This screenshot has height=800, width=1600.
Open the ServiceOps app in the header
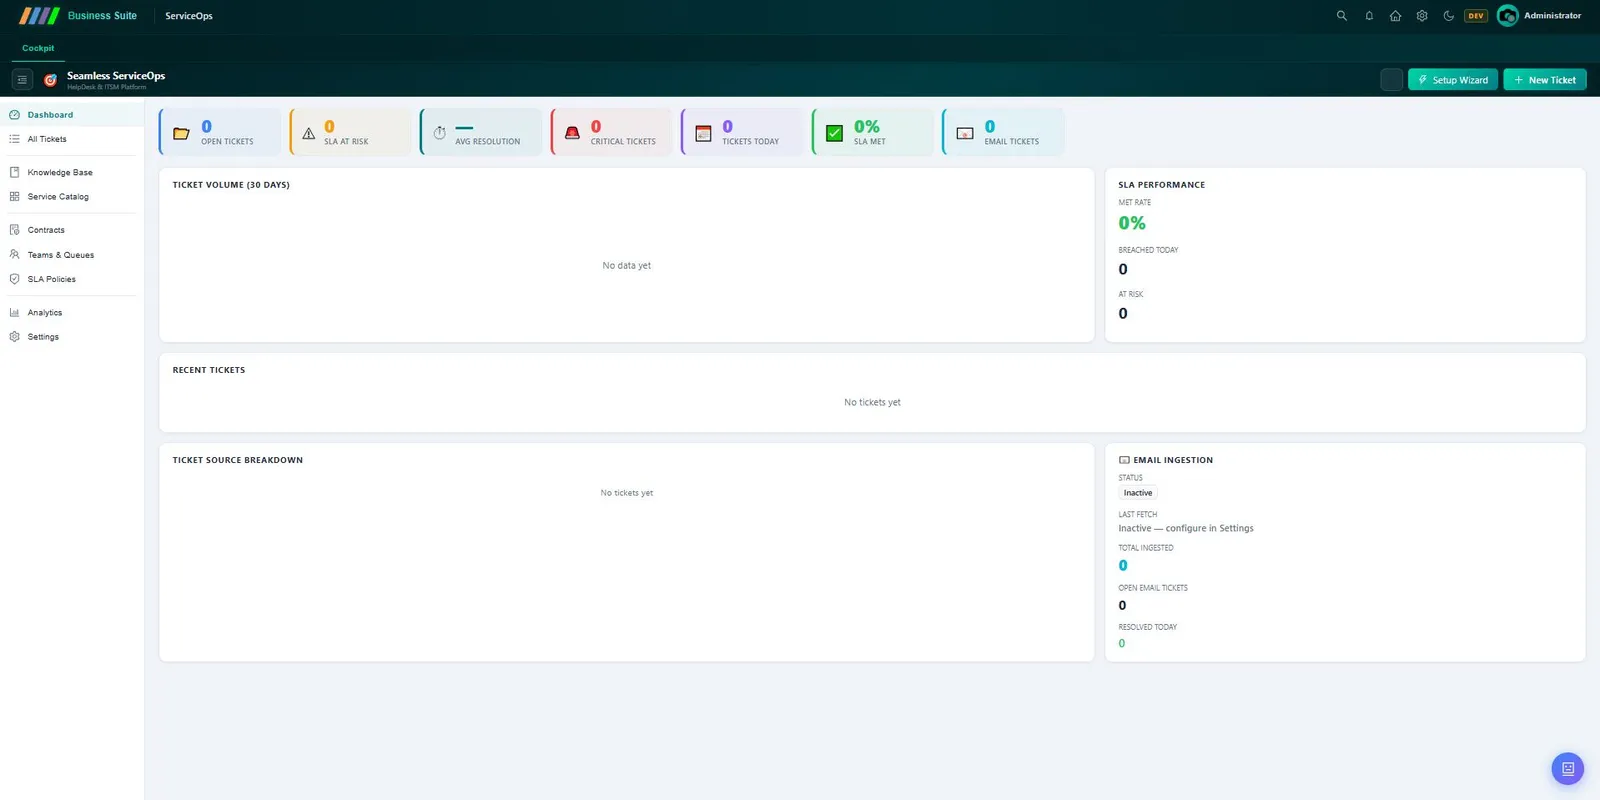(189, 16)
